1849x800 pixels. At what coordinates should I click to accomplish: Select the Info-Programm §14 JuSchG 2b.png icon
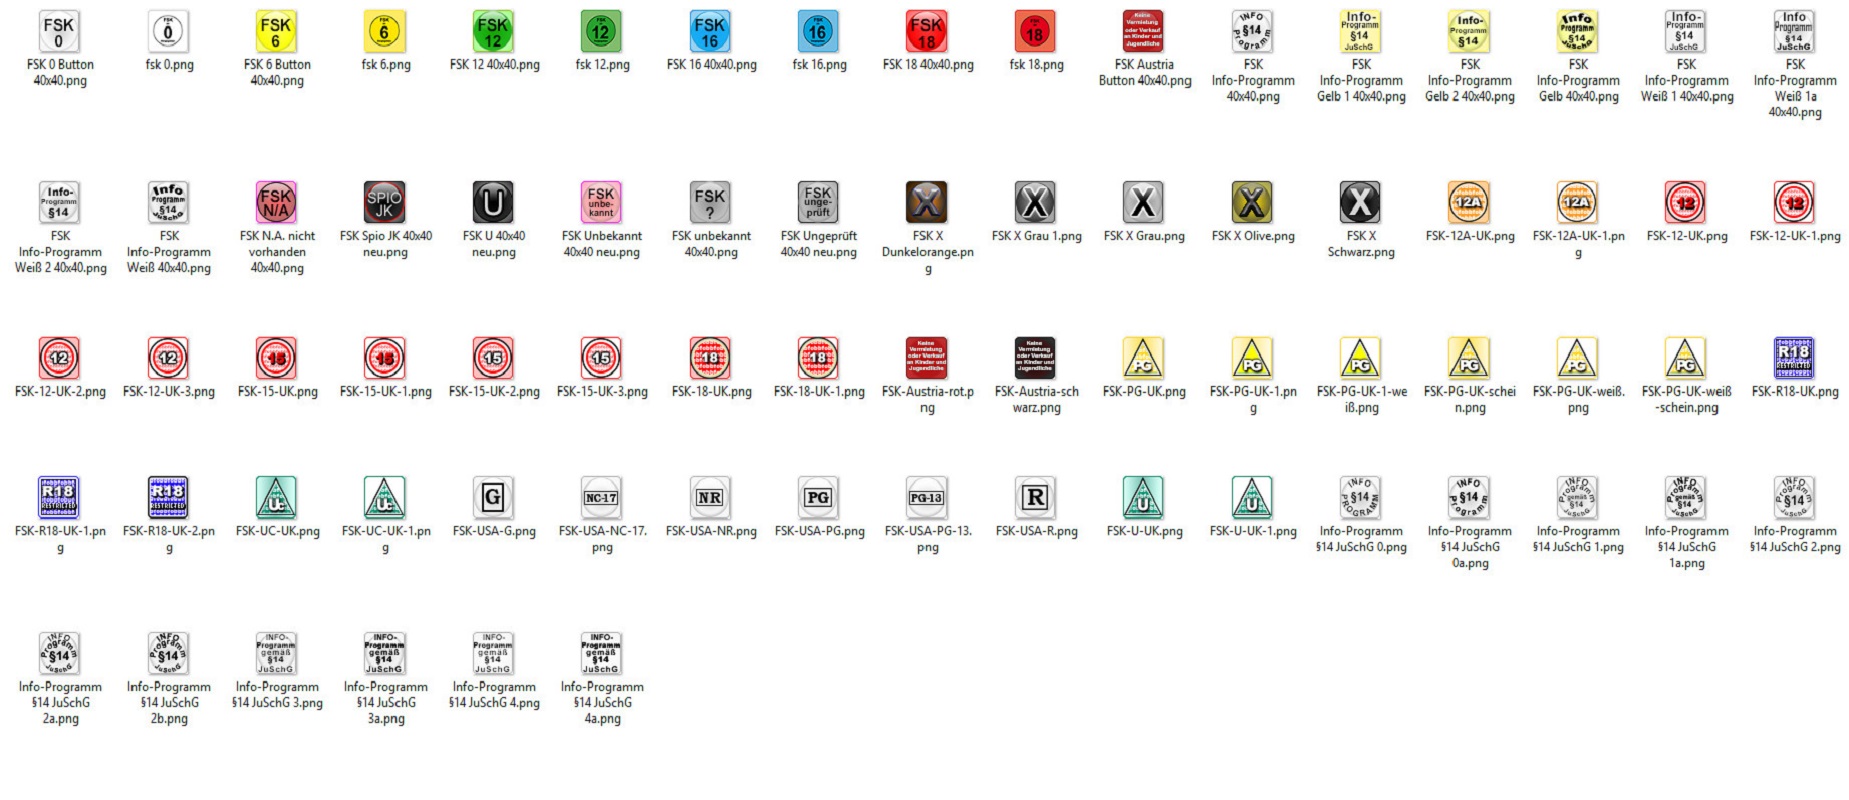click(168, 653)
